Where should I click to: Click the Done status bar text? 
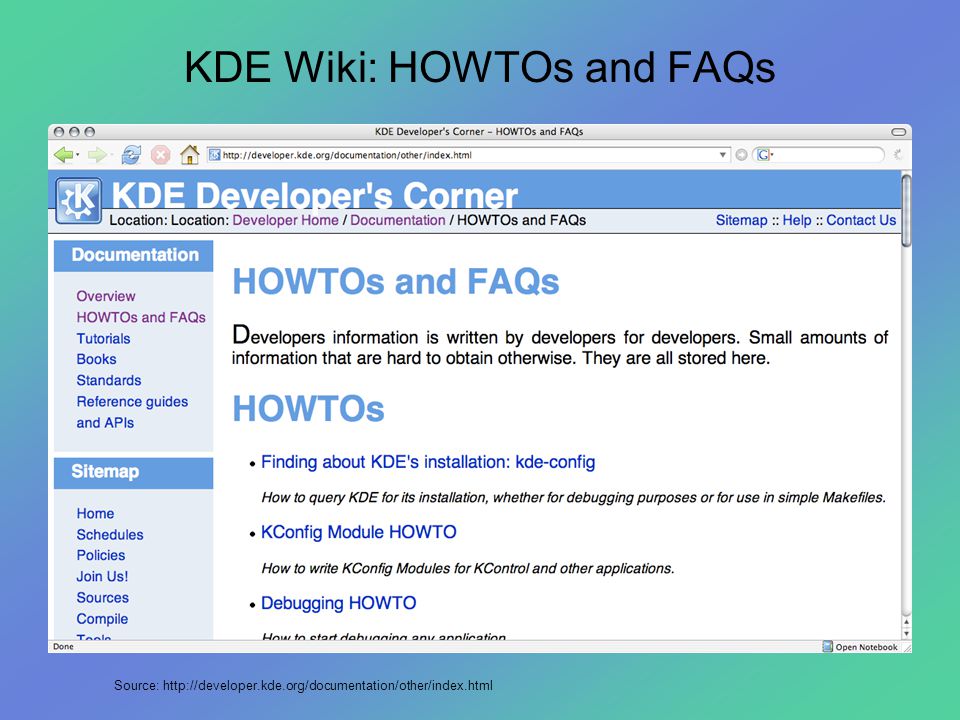point(63,647)
